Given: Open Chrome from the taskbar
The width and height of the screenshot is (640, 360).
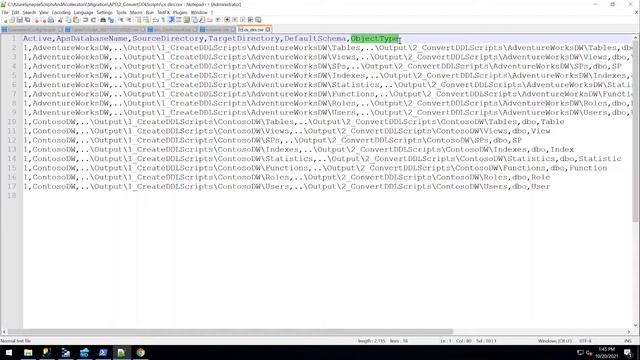Looking at the screenshot, I should point(140,353).
